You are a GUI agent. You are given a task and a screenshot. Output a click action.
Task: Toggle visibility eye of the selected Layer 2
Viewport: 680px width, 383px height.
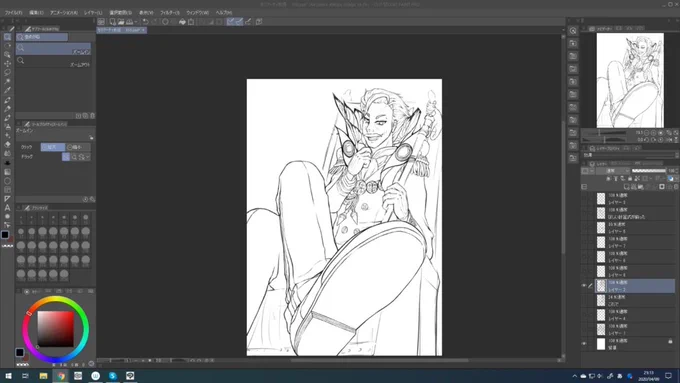tap(584, 285)
